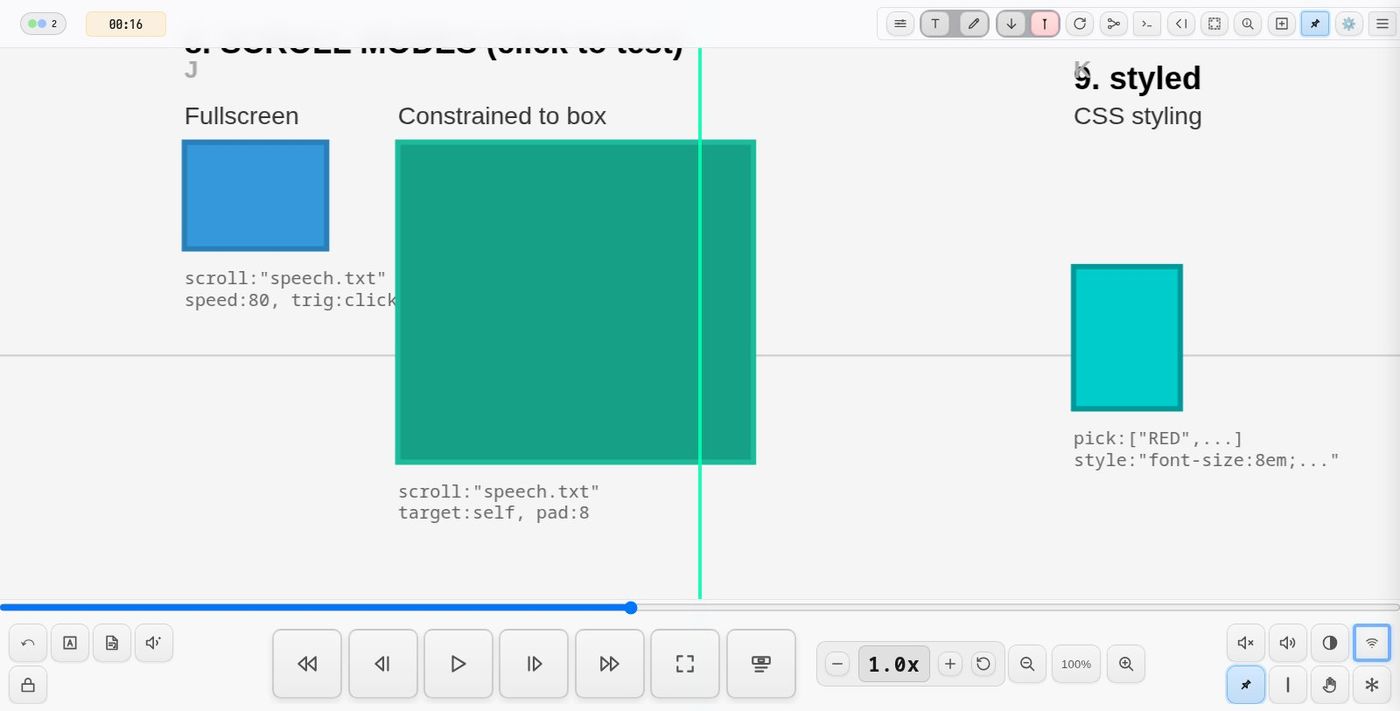1400x711 pixels.
Task: Click the "CSS styling" text
Action: (x=1137, y=116)
